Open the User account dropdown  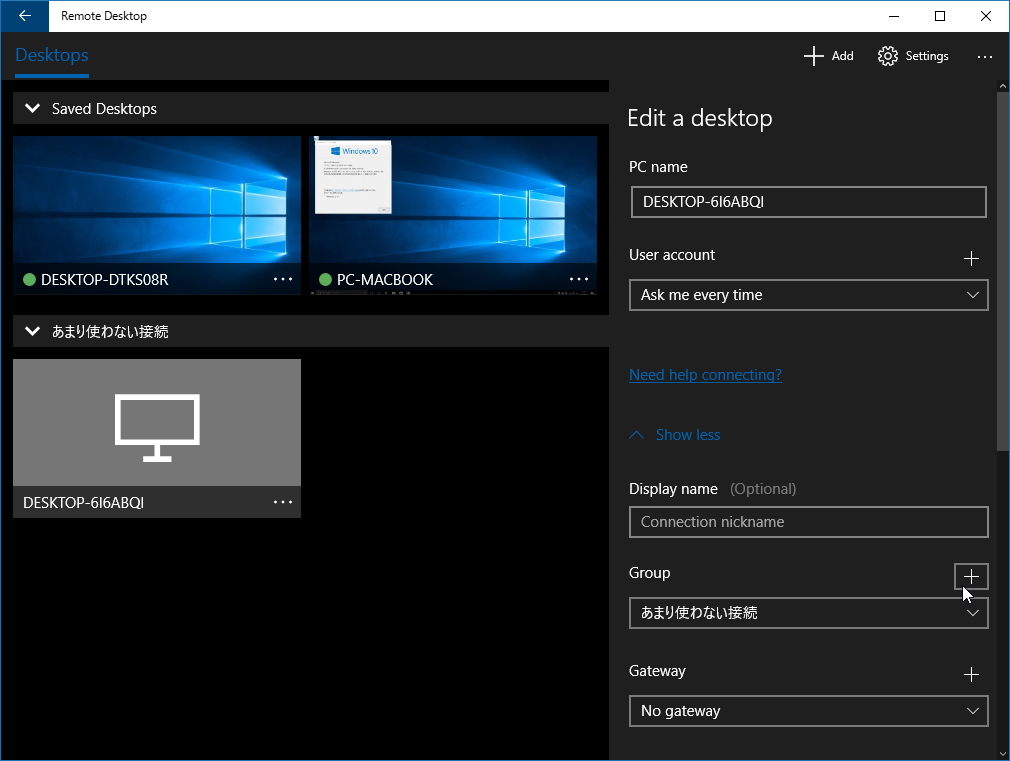point(808,295)
